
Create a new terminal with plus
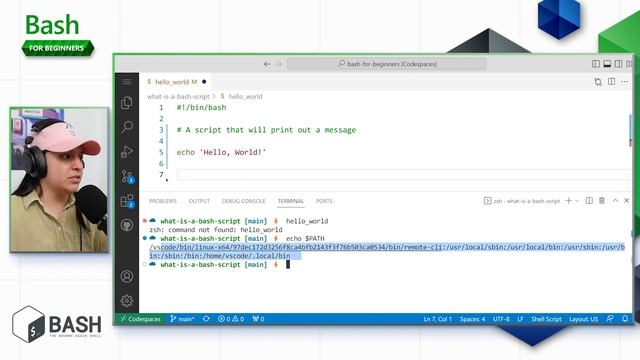568,200
